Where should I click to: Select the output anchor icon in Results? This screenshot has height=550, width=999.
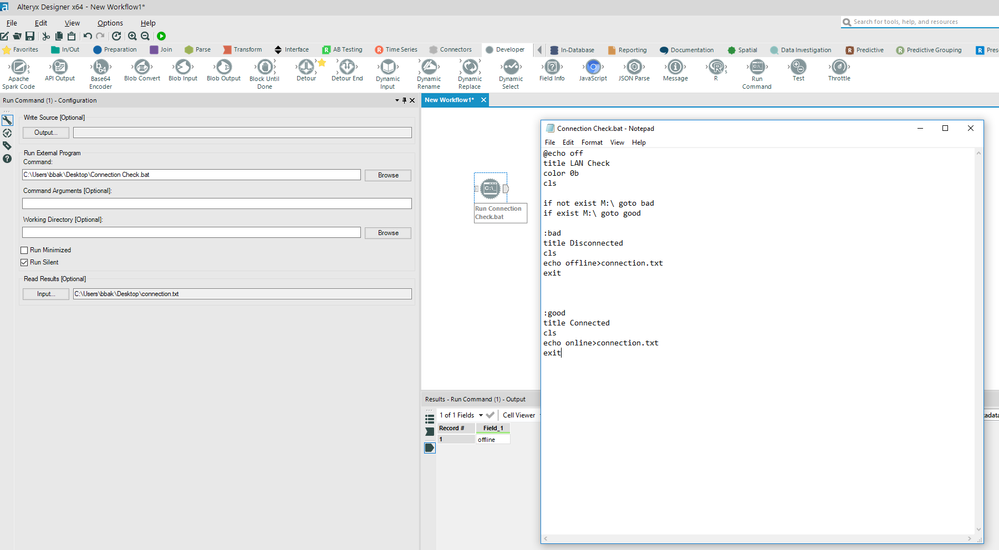click(429, 448)
